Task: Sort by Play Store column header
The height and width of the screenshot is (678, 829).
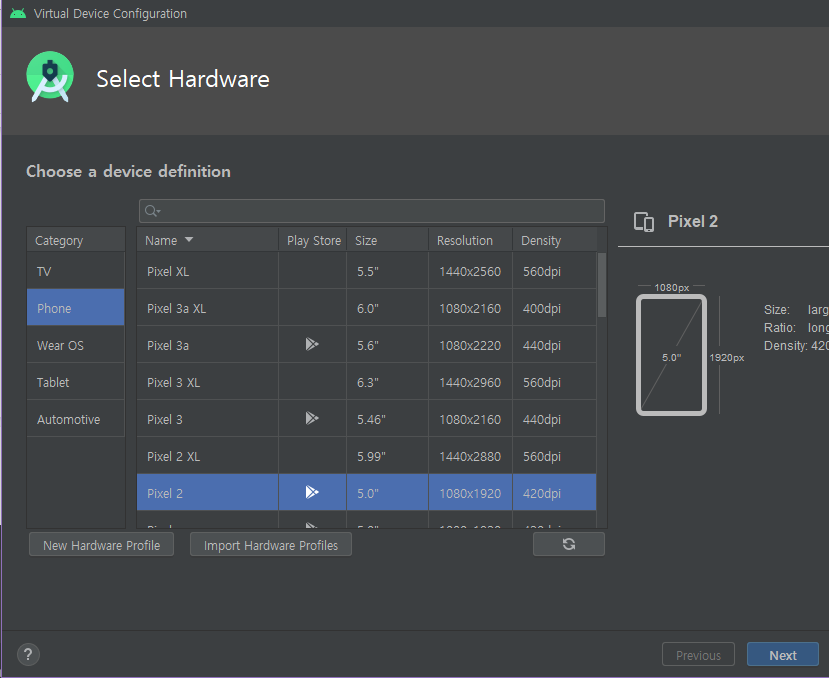Action: point(312,240)
